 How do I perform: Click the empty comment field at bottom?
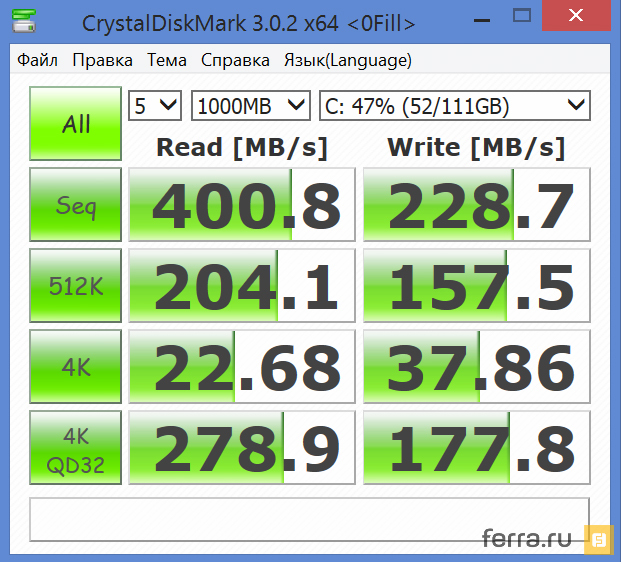tap(310, 520)
